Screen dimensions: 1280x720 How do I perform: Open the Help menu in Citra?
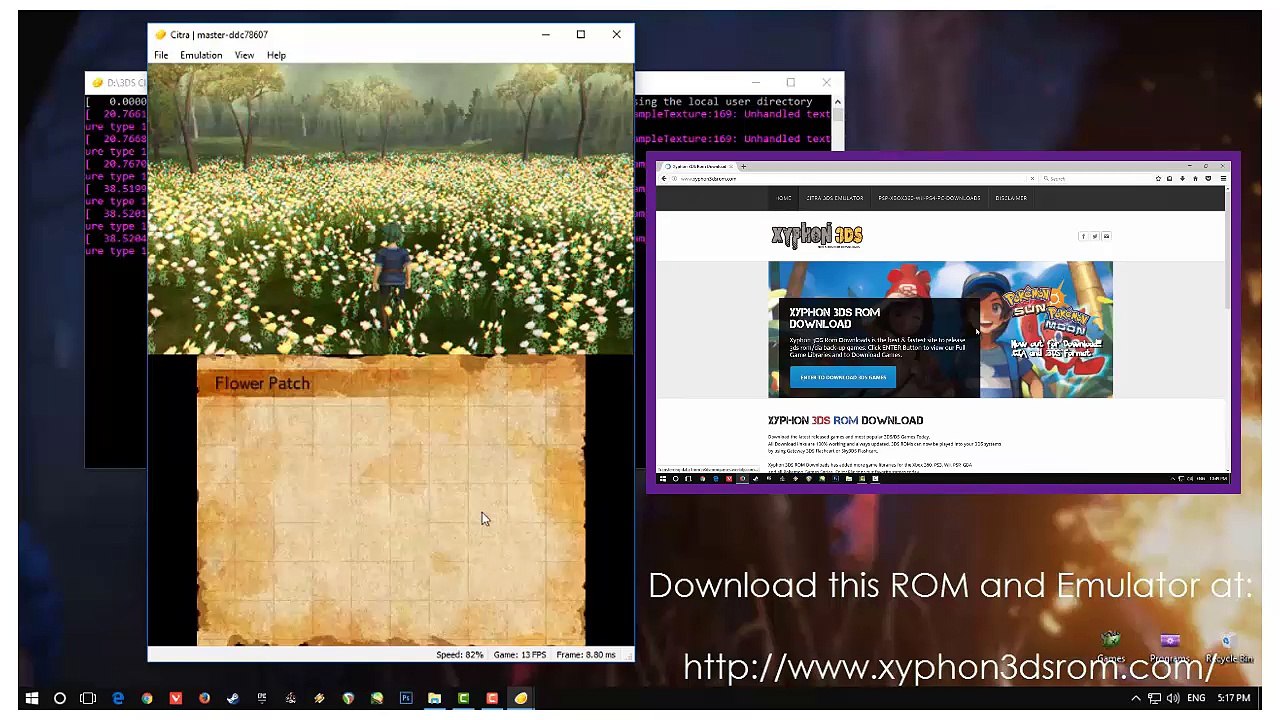pyautogui.click(x=276, y=55)
